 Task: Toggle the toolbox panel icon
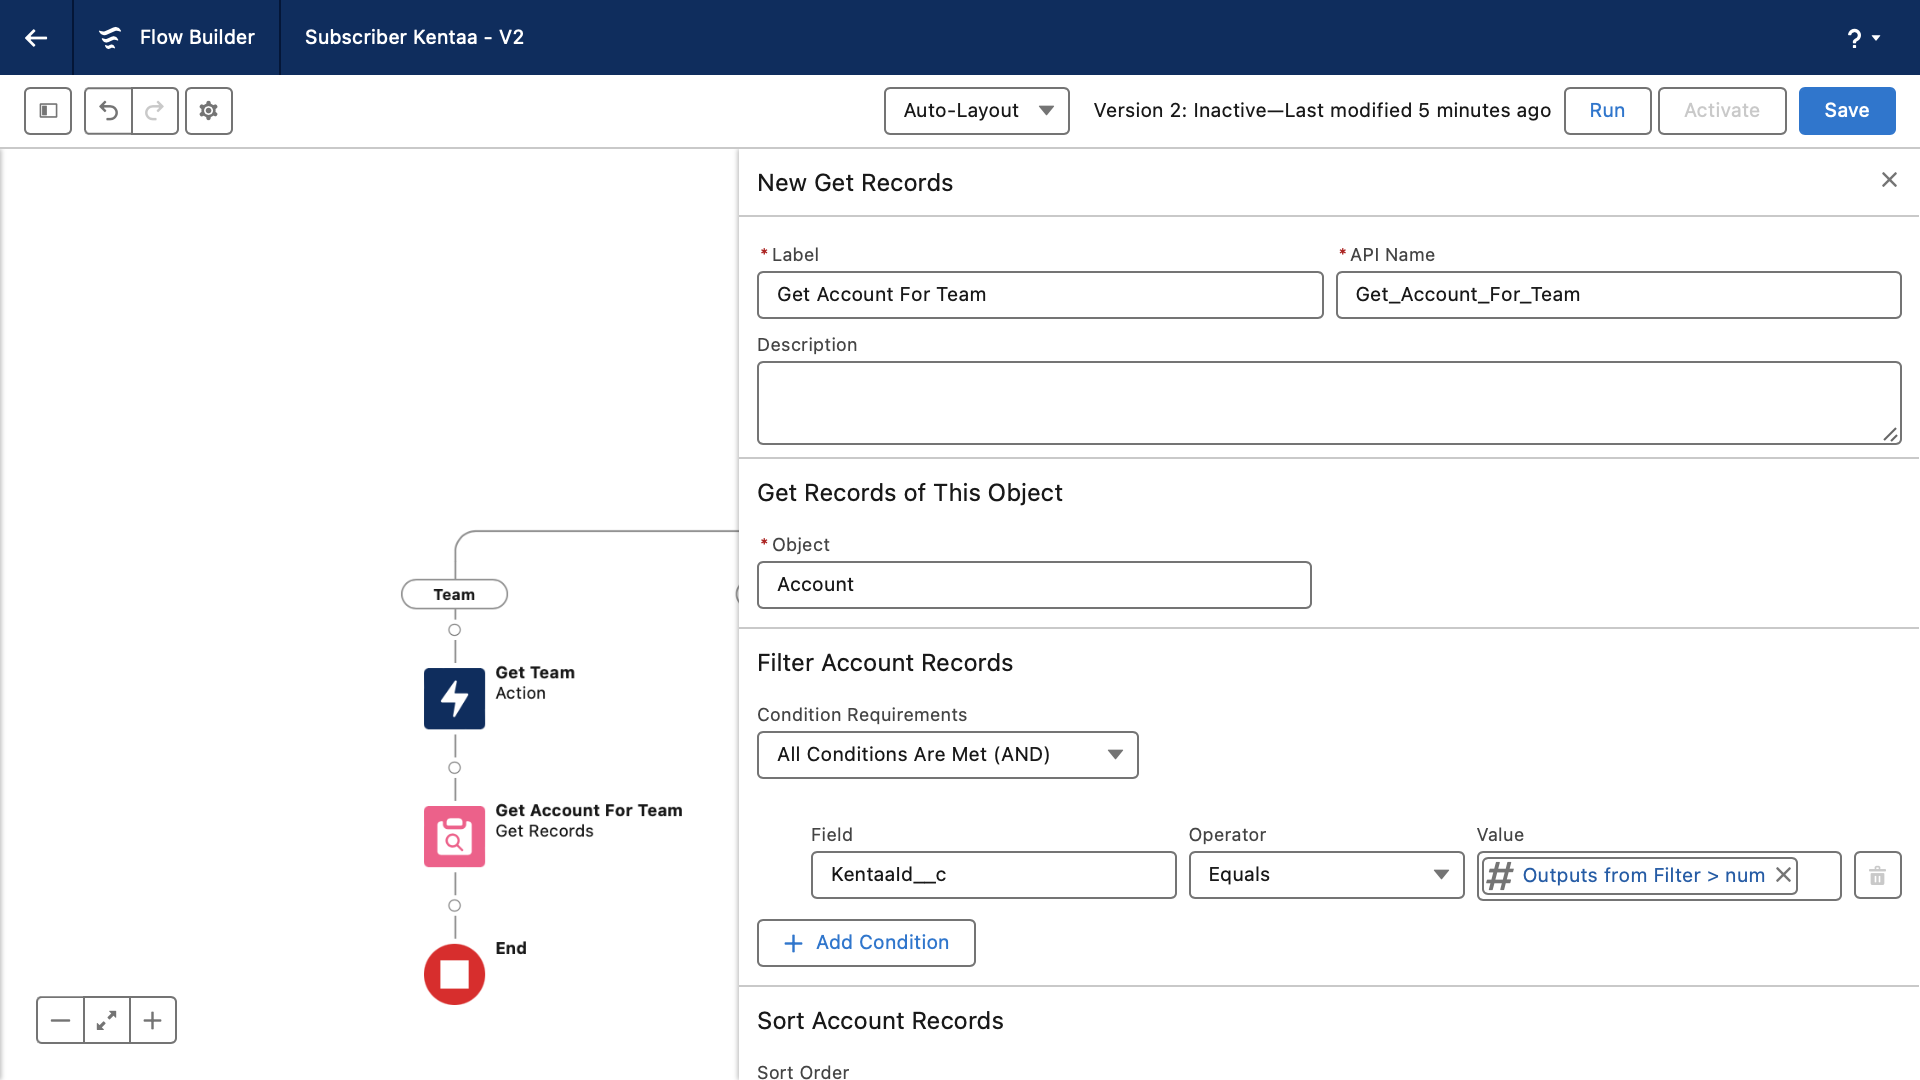point(48,111)
